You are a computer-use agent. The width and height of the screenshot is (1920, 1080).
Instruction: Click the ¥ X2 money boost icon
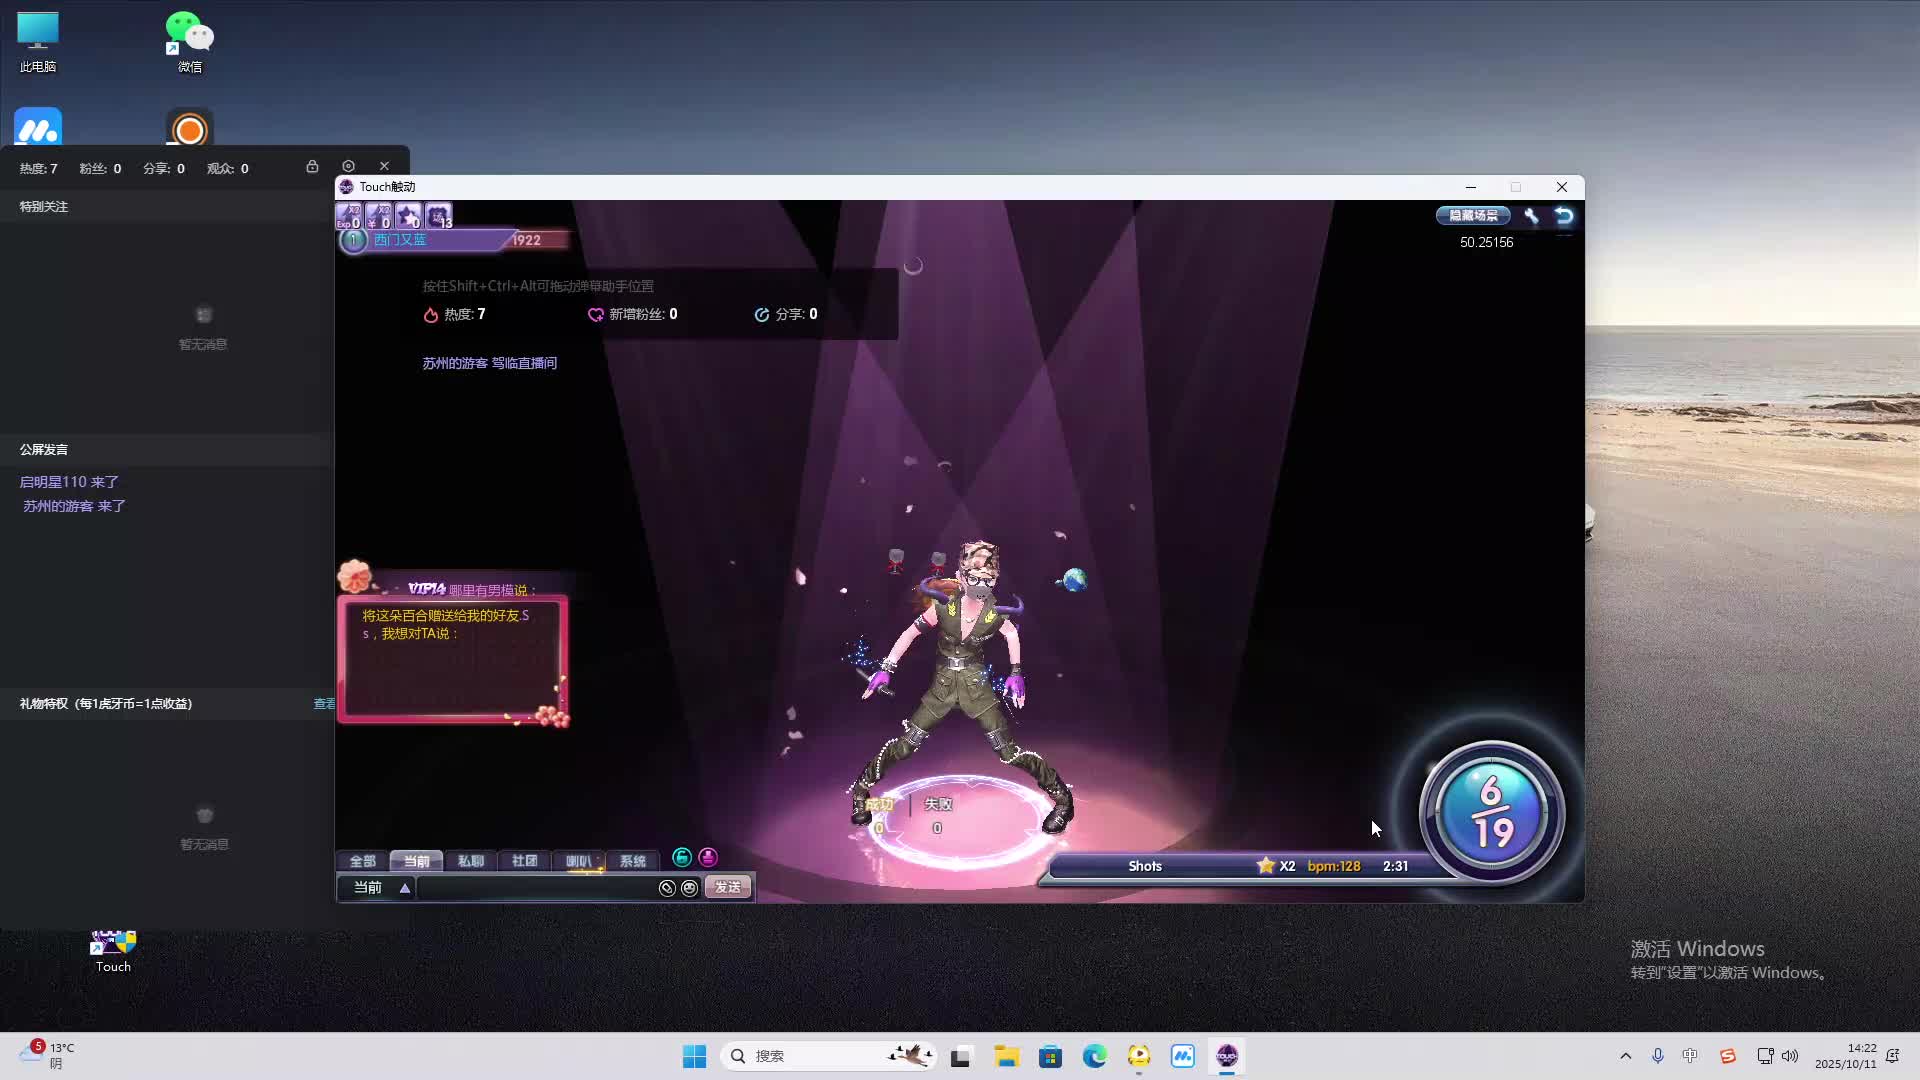[x=378, y=216]
